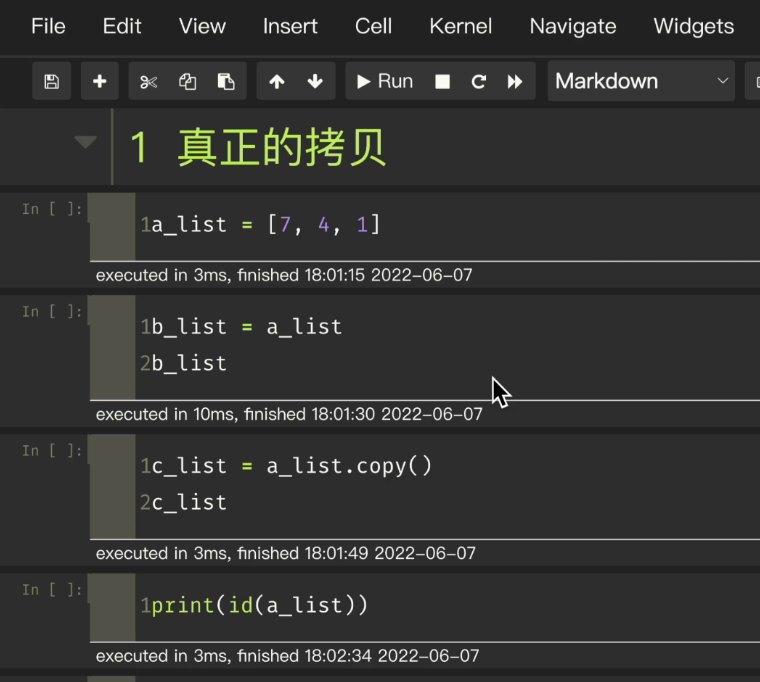Insert a new cell with plus icon
760x682 pixels.
click(x=99, y=82)
